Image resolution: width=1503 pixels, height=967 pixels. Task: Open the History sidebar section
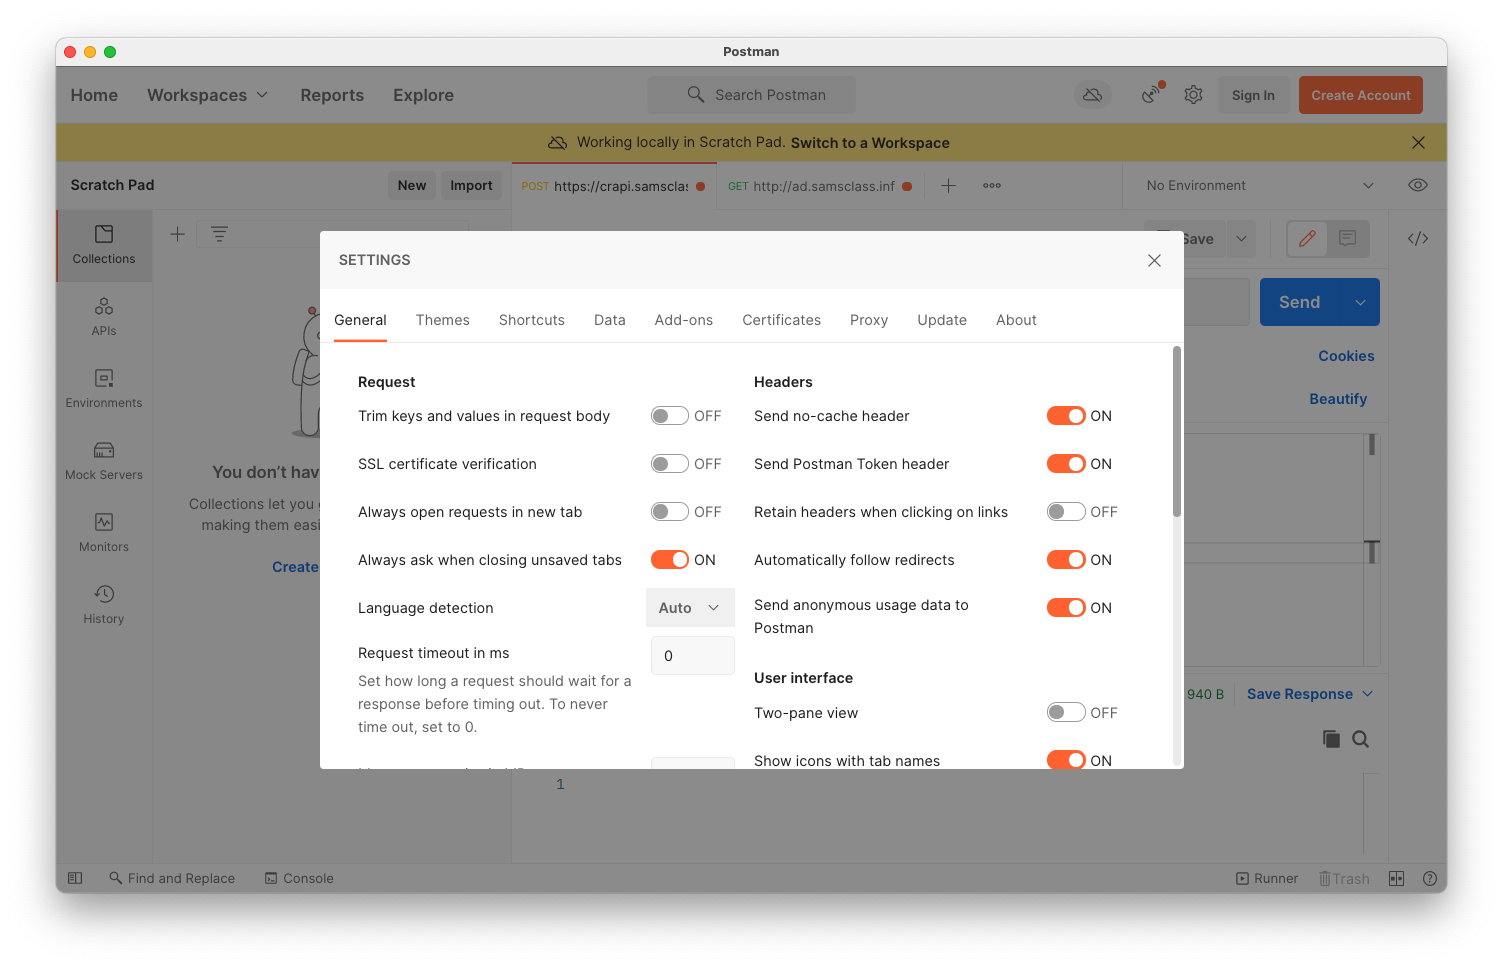[x=104, y=605]
